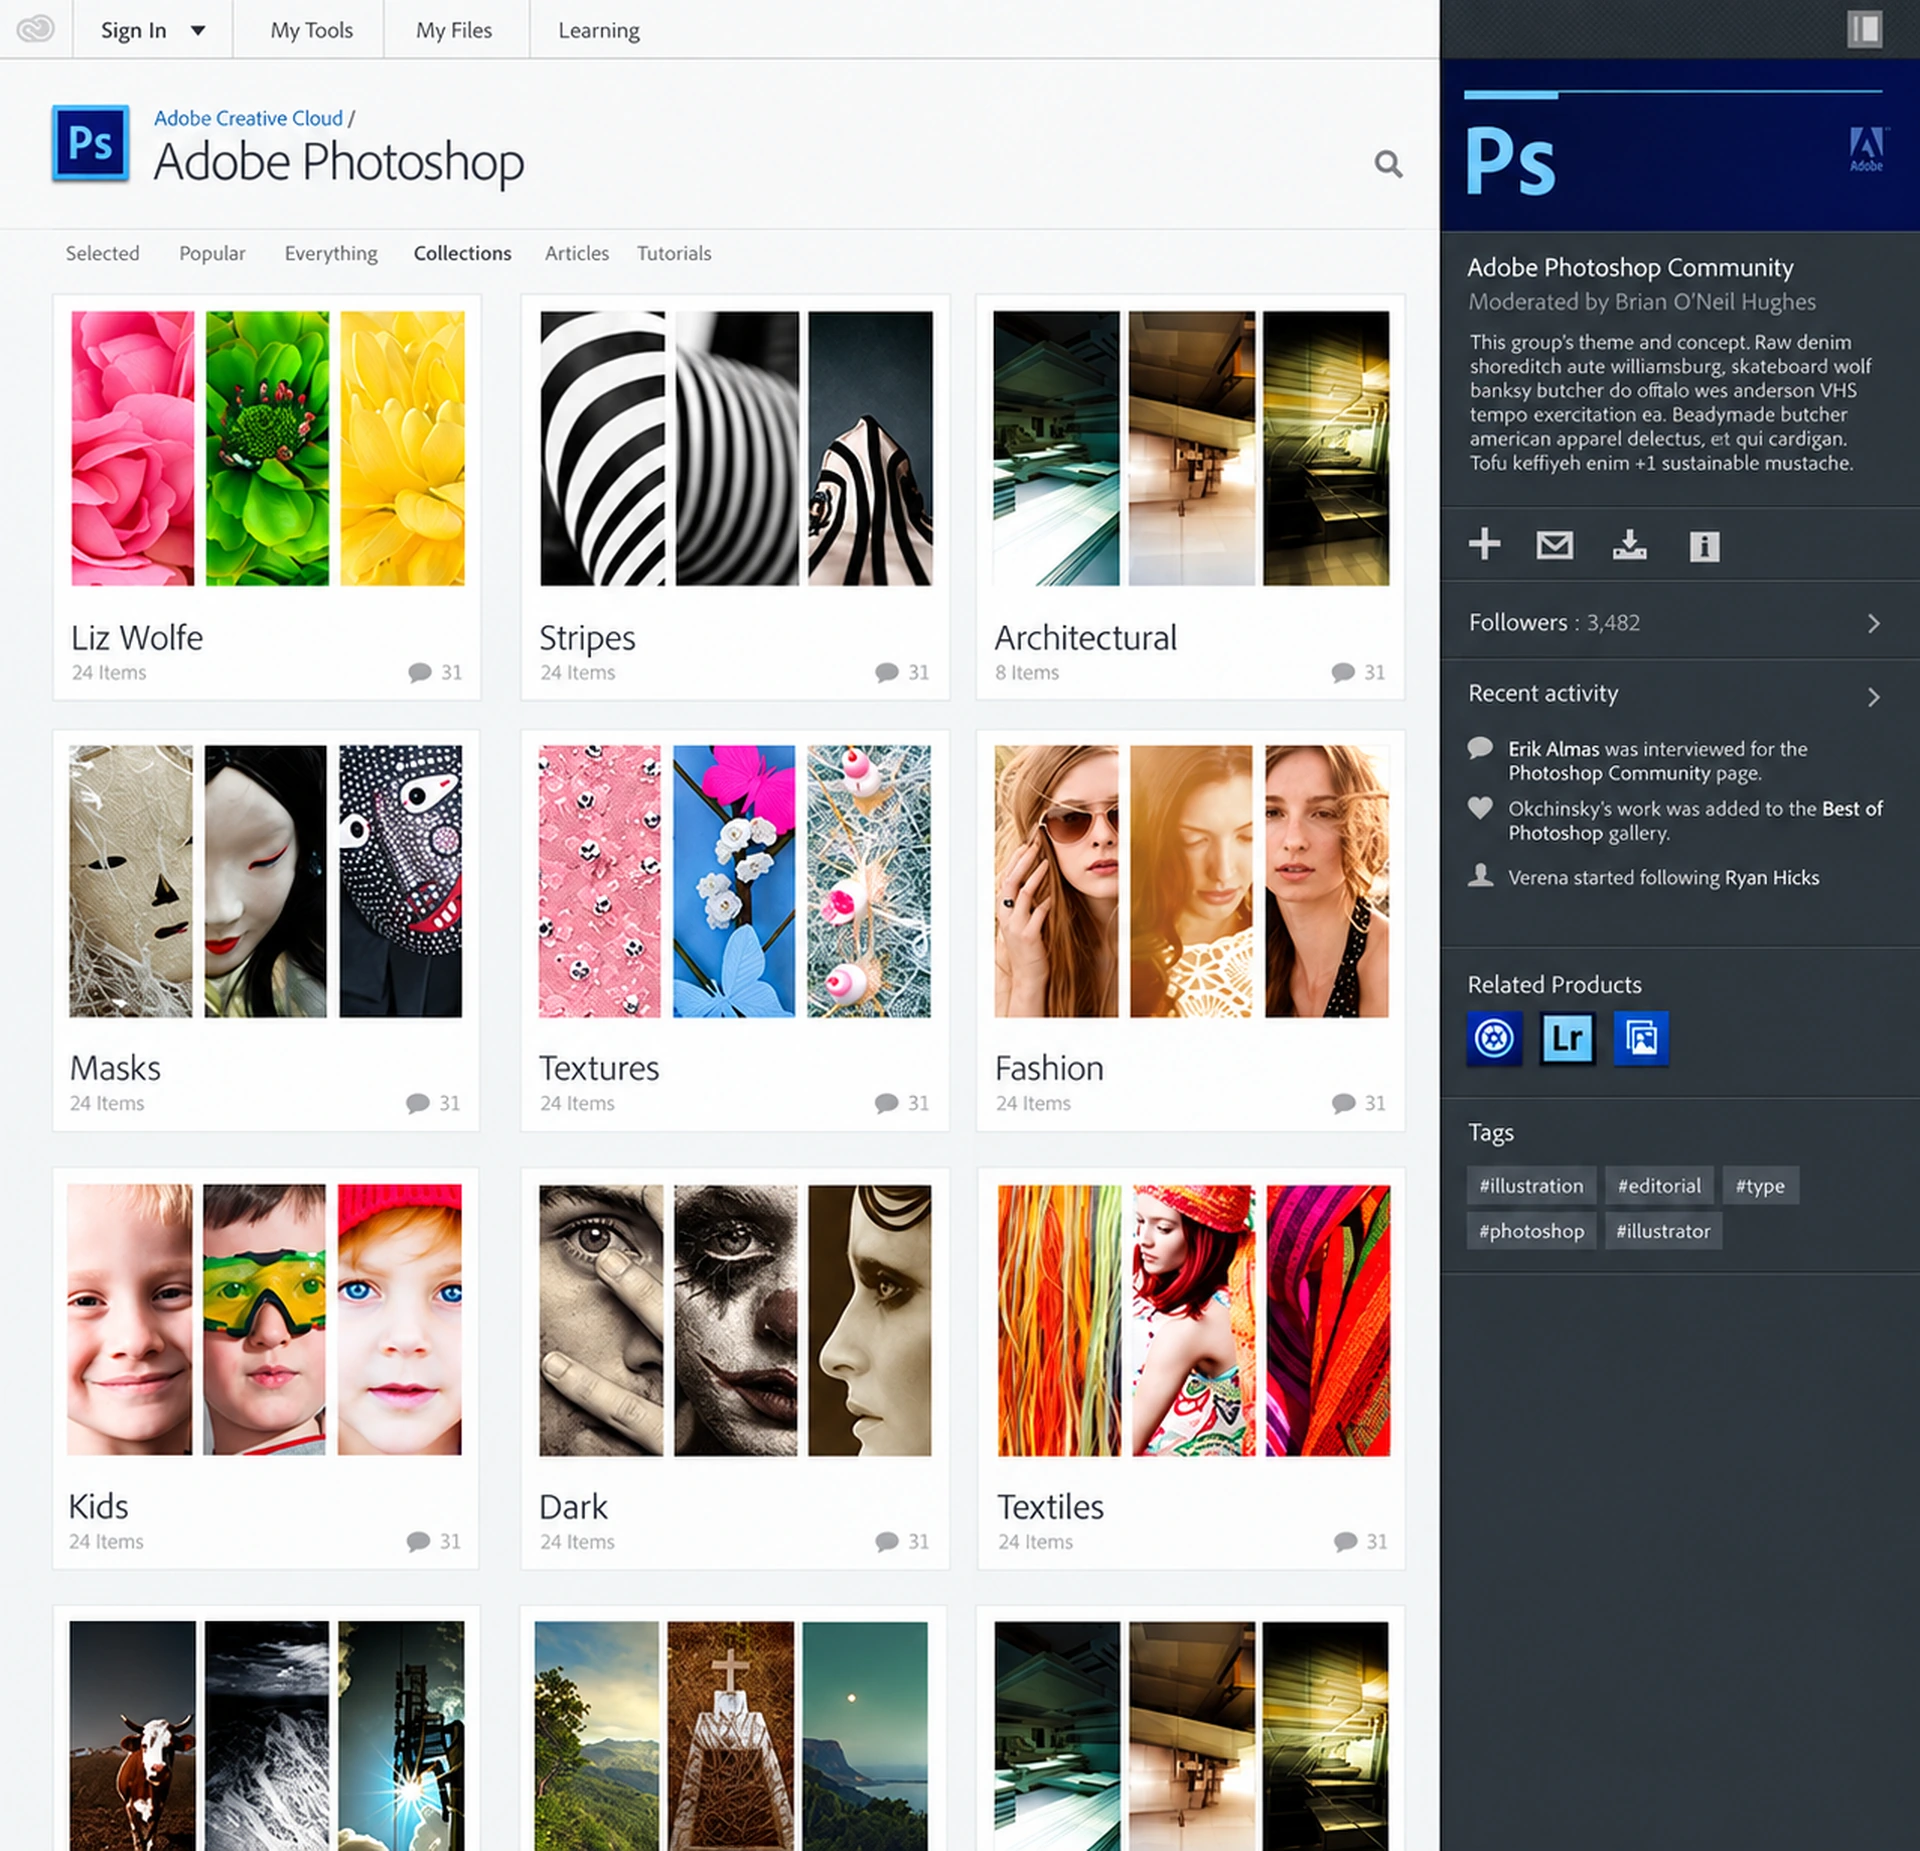Click the plus follow icon
The height and width of the screenshot is (1851, 1920).
pyautogui.click(x=1484, y=544)
